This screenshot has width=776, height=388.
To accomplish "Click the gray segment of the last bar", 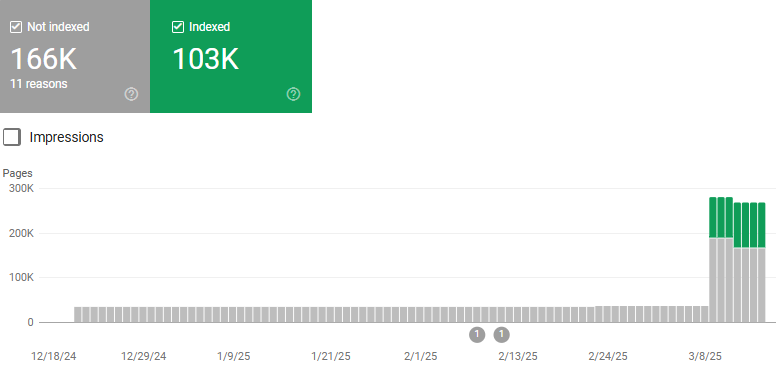I will 762,285.
